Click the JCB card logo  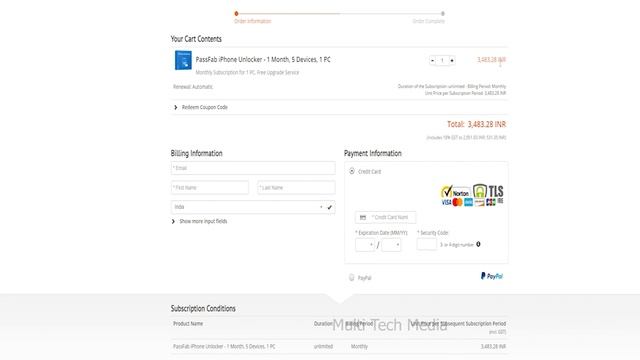click(x=491, y=202)
